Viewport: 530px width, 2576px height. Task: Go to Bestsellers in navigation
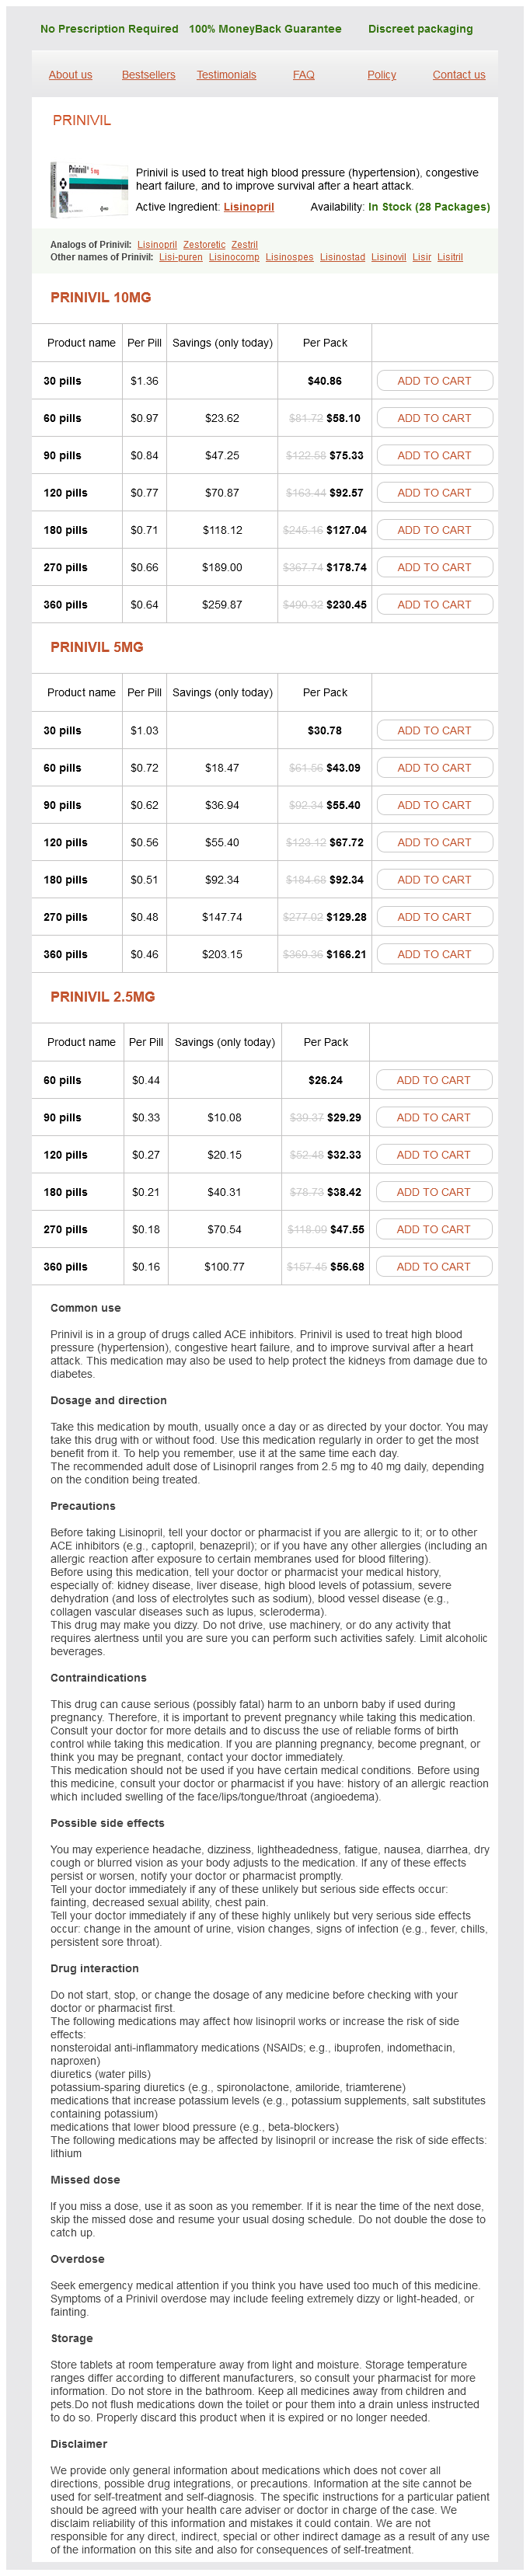148,75
